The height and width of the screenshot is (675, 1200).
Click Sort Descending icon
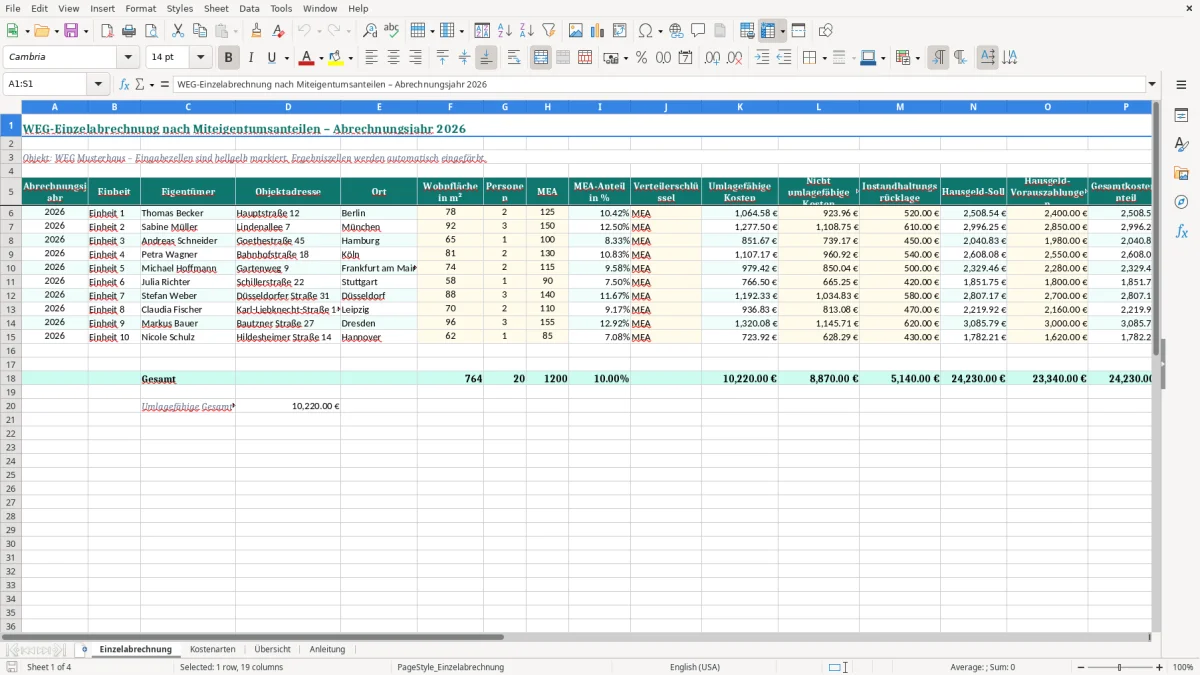(x=526, y=31)
